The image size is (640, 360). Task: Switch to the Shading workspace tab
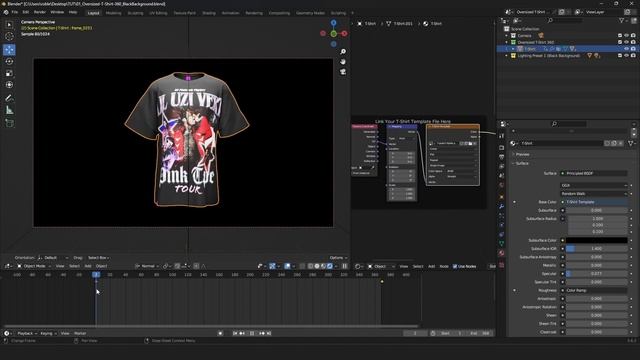209,13
